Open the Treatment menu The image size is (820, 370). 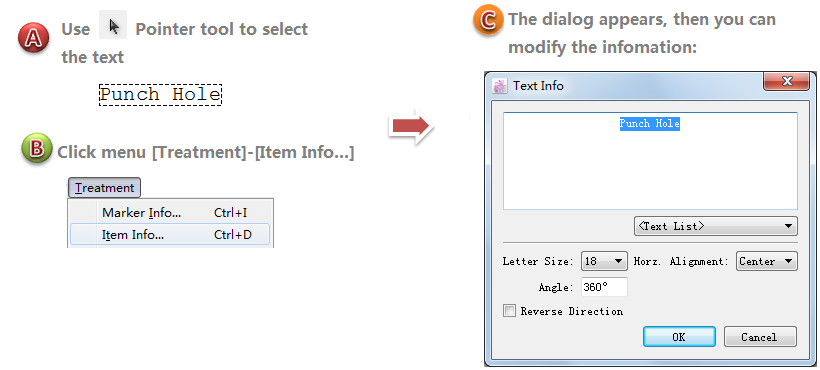point(104,188)
